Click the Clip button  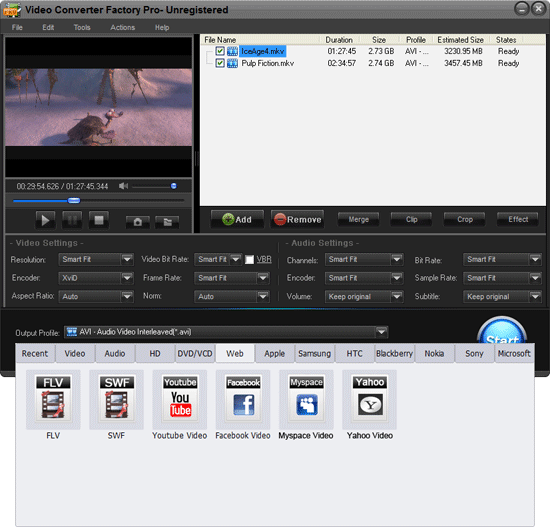(x=411, y=220)
